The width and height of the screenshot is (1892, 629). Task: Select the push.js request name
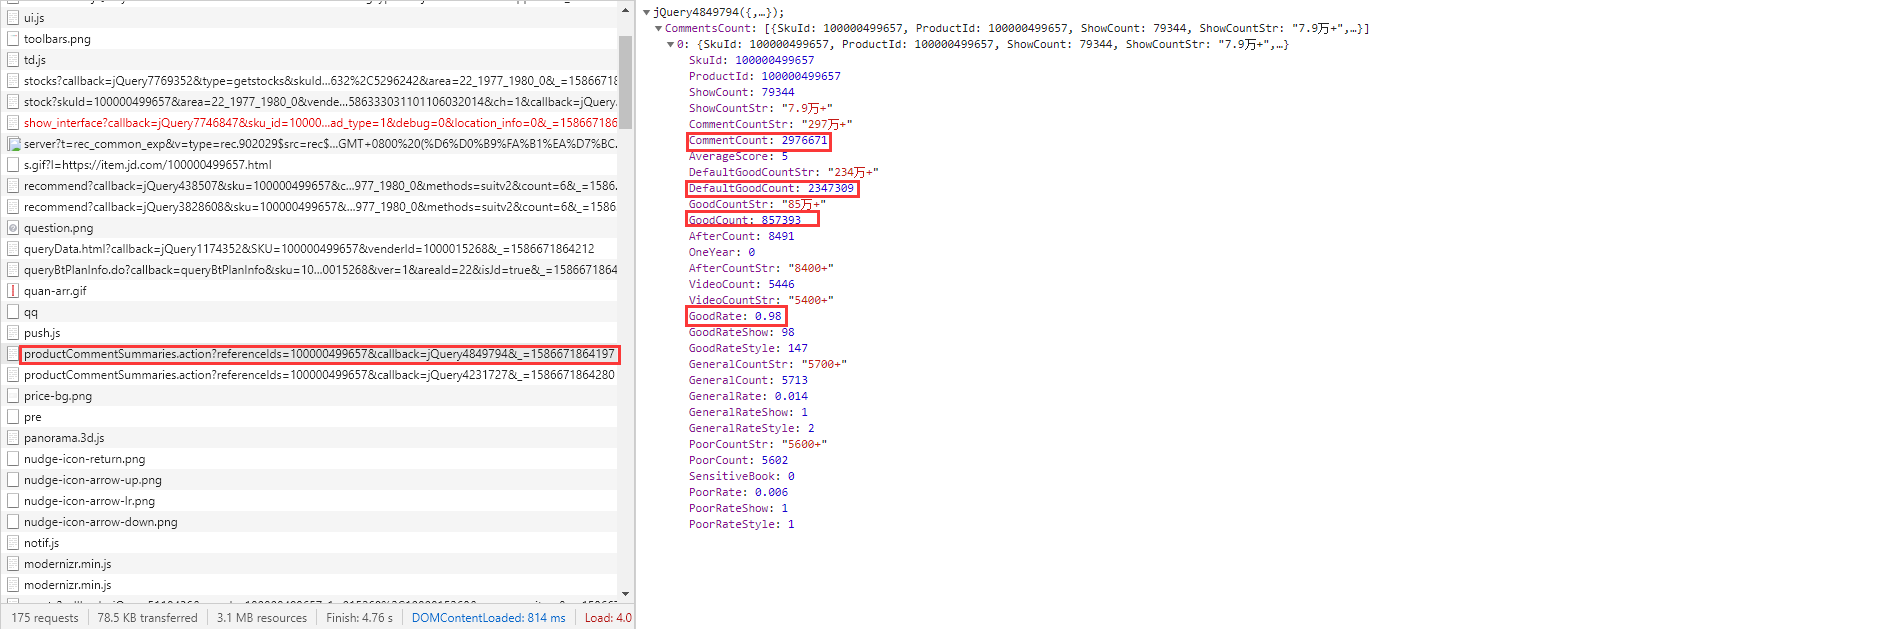tap(42, 333)
